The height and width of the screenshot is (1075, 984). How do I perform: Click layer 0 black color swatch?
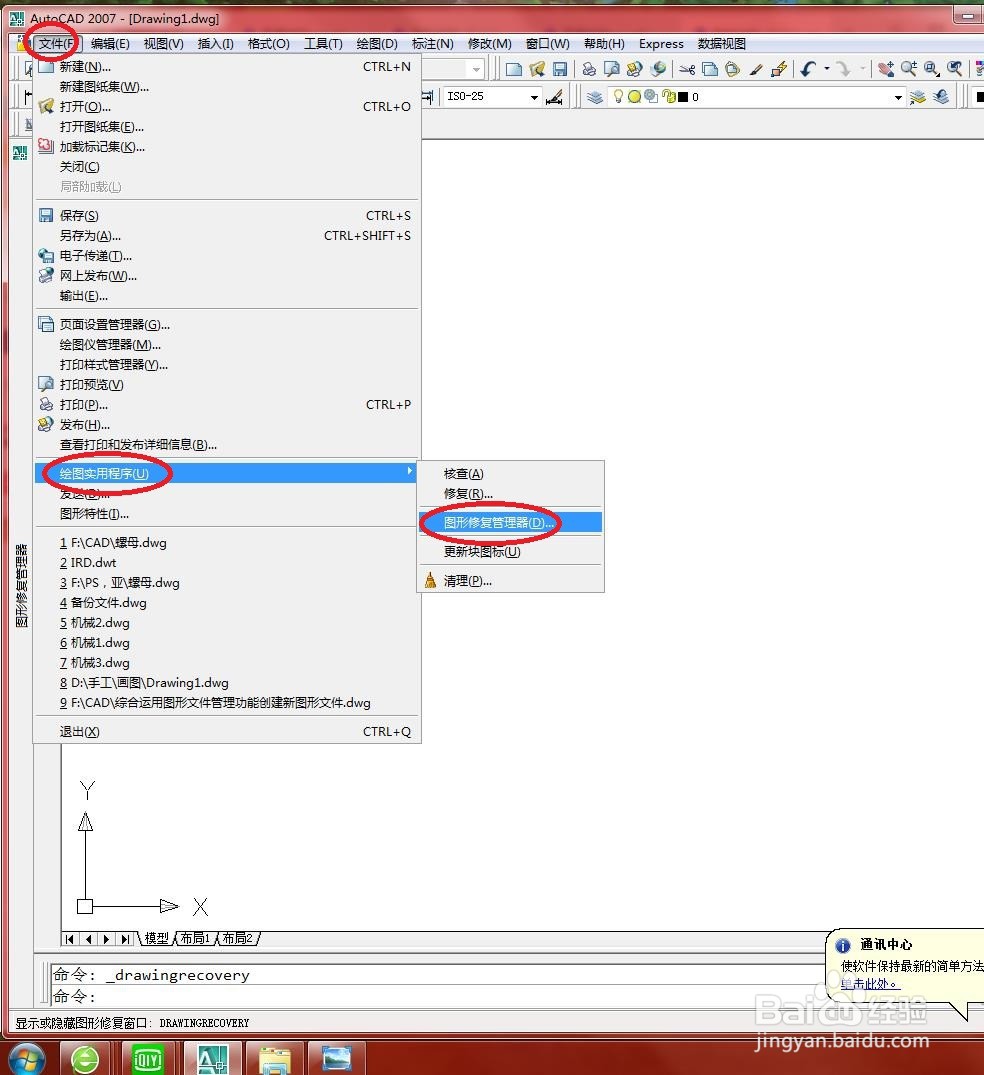point(683,97)
